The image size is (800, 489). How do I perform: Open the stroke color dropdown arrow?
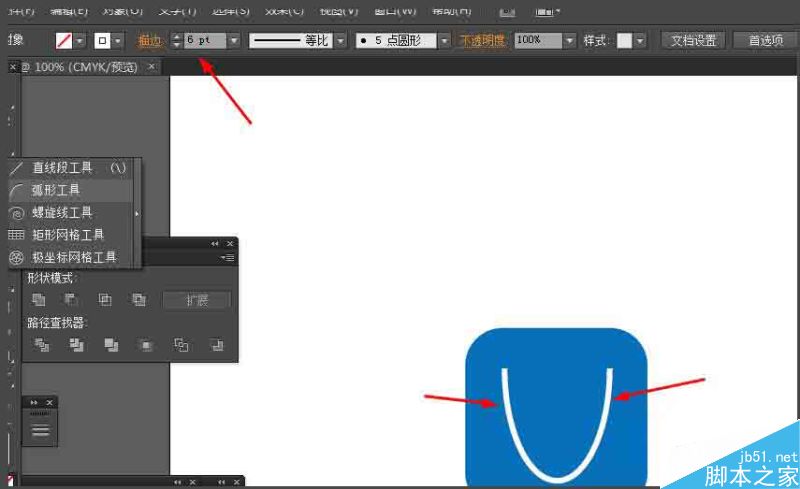[x=118, y=40]
